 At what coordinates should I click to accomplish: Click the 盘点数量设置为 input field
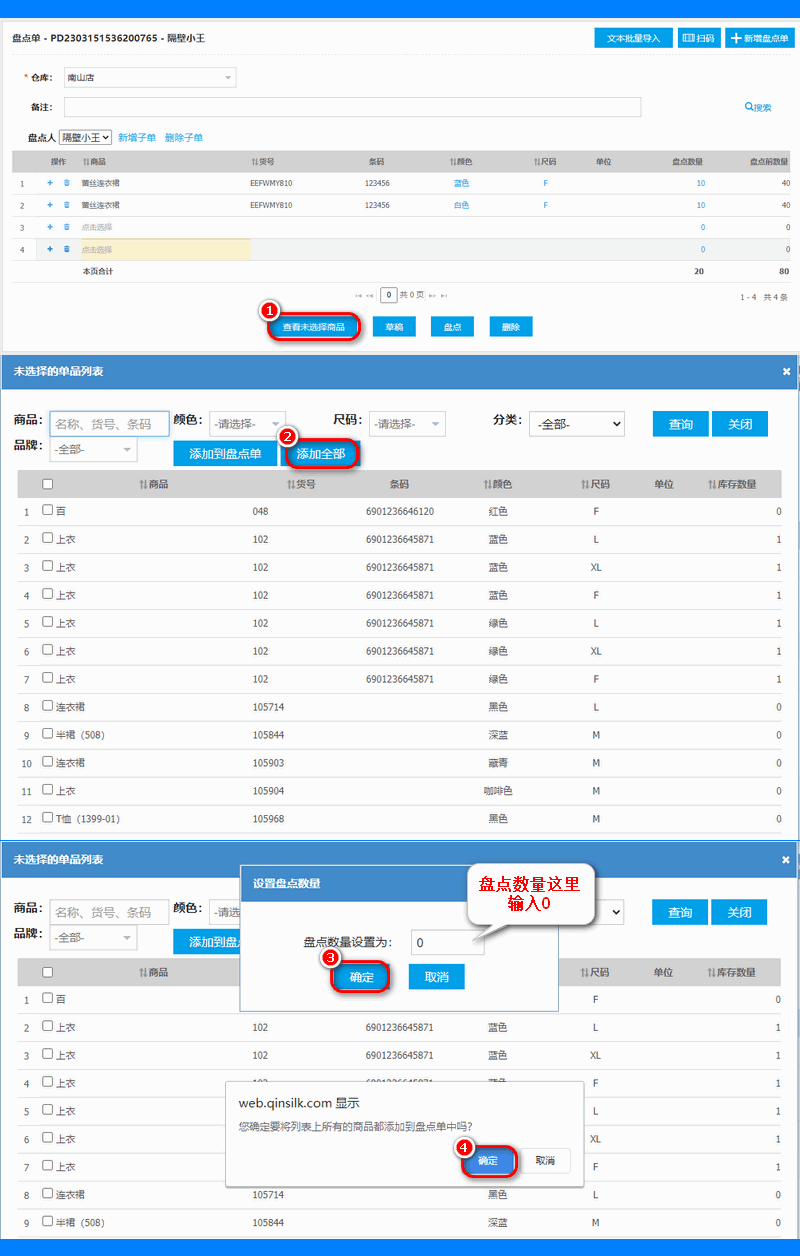click(x=447, y=942)
